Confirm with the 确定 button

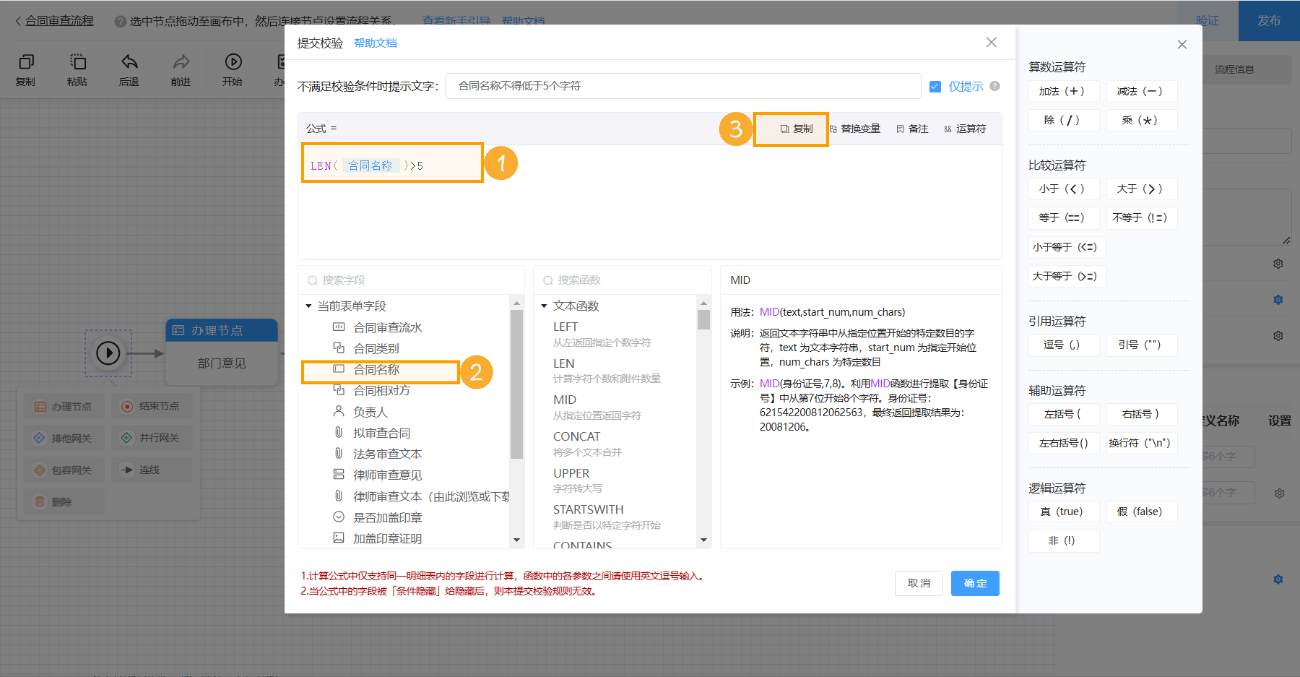point(975,583)
